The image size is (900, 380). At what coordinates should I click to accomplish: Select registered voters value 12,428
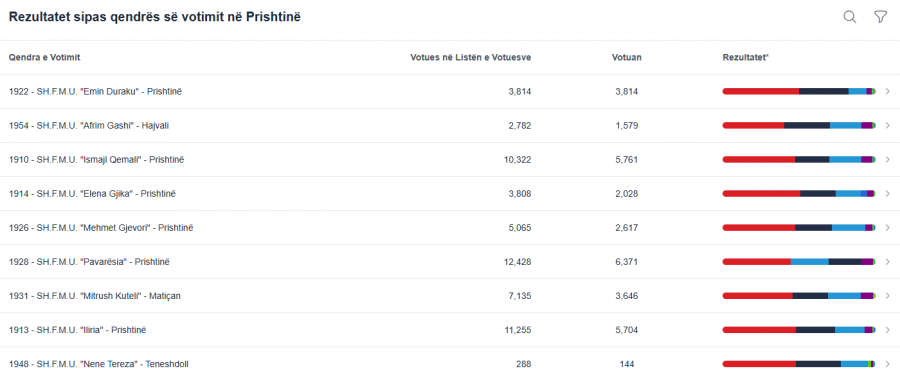pyautogui.click(x=518, y=262)
